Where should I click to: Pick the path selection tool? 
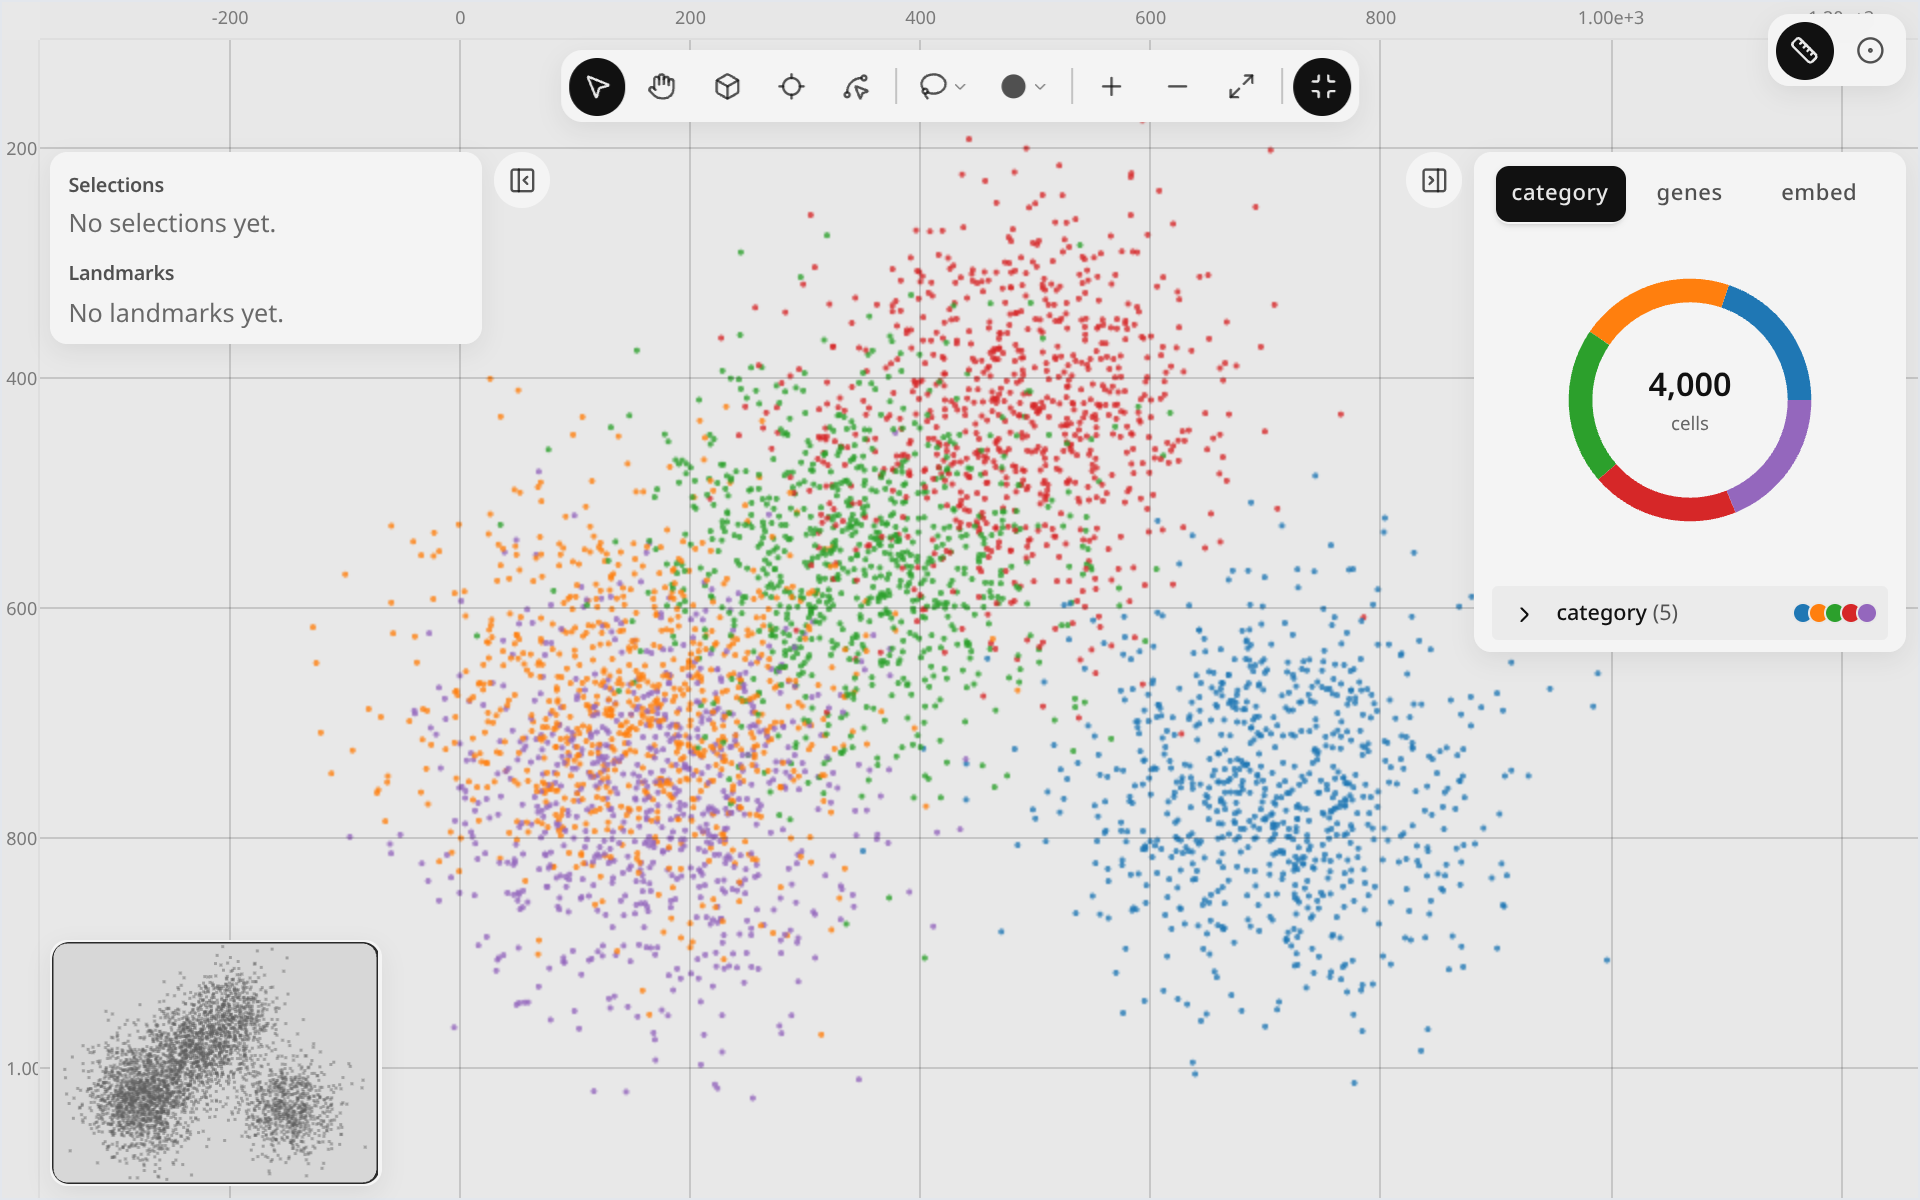point(856,87)
